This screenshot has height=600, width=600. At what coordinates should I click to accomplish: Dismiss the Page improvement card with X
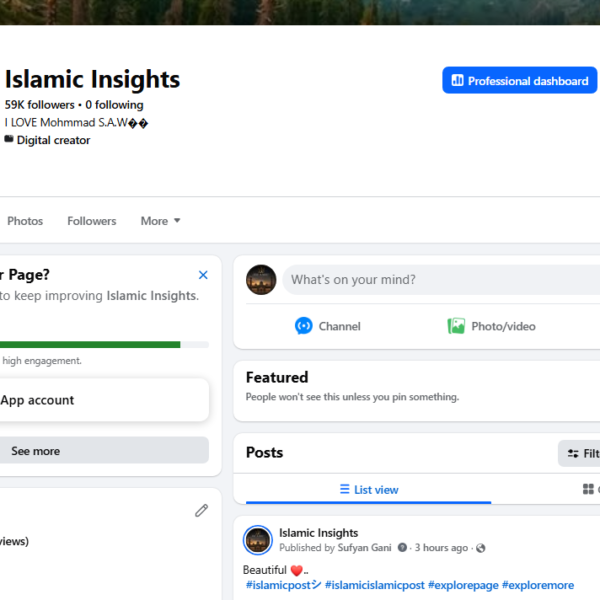click(203, 275)
